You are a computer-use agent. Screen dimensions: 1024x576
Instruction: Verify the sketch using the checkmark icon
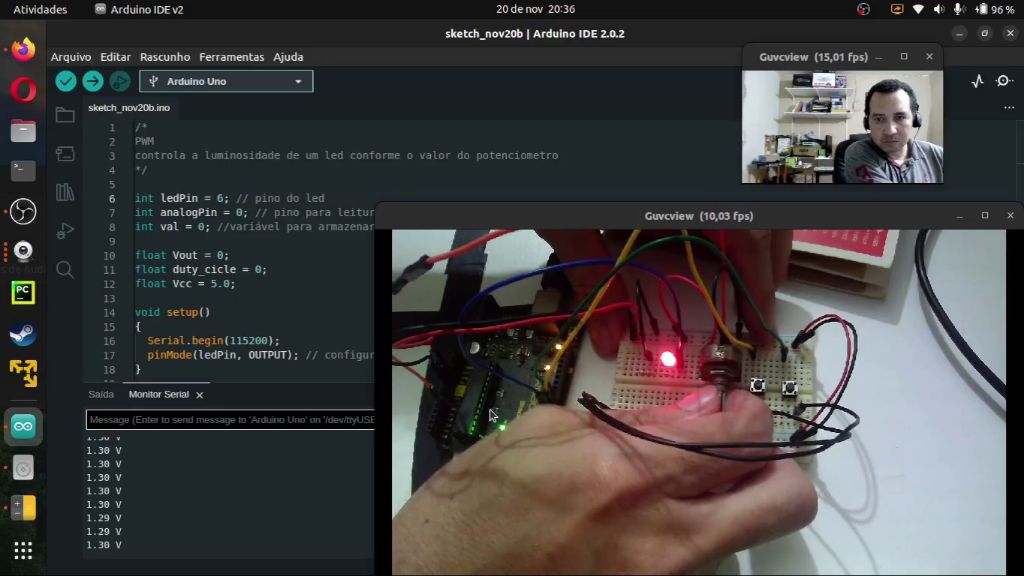pos(66,81)
